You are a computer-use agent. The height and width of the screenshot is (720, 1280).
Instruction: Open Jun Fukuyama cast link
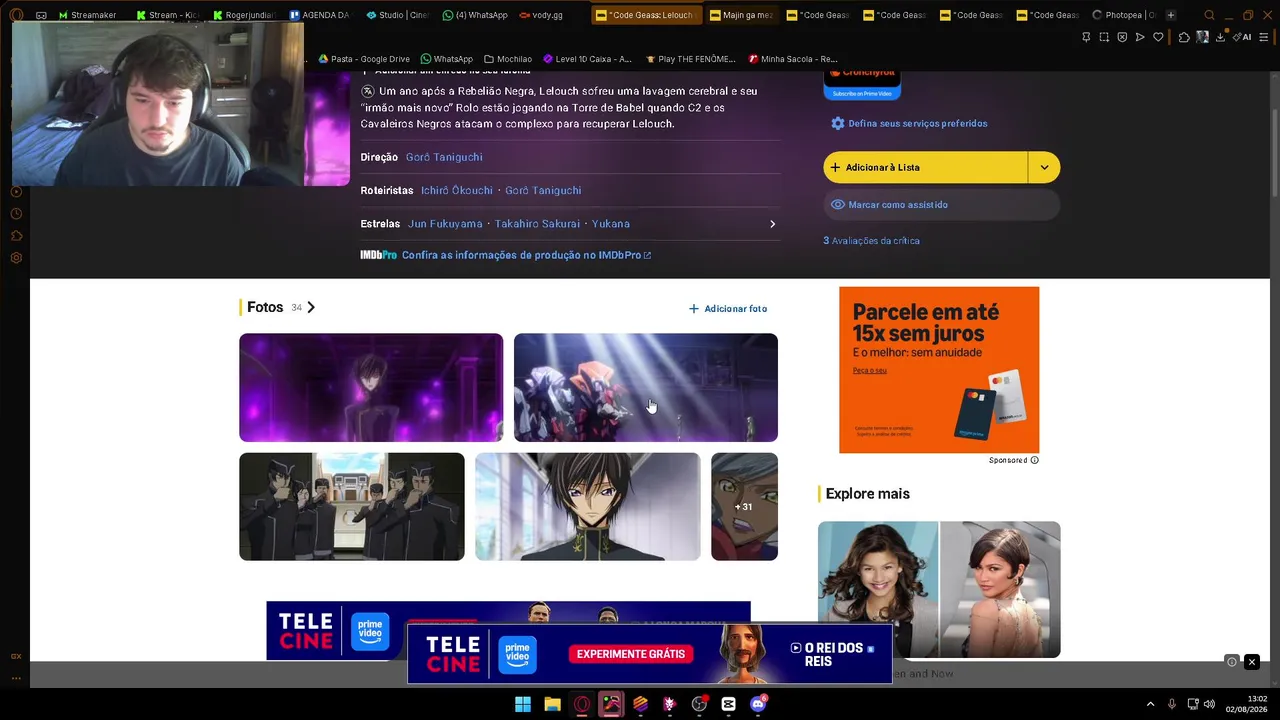445,224
